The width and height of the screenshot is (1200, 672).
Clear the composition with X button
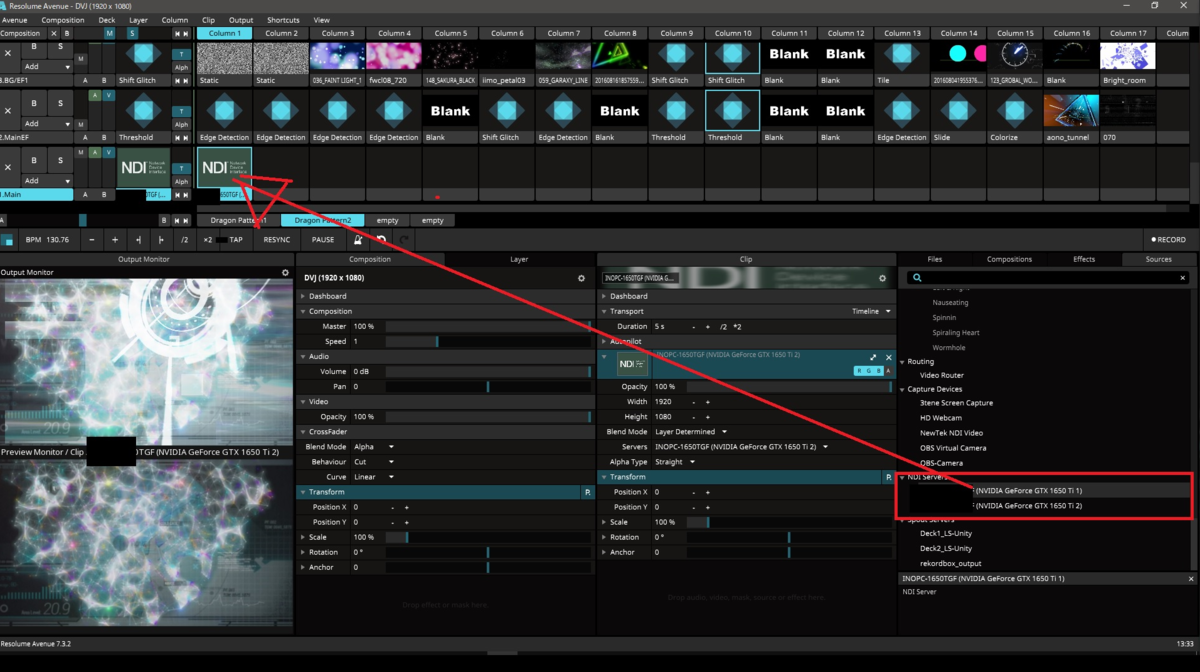pos(54,33)
